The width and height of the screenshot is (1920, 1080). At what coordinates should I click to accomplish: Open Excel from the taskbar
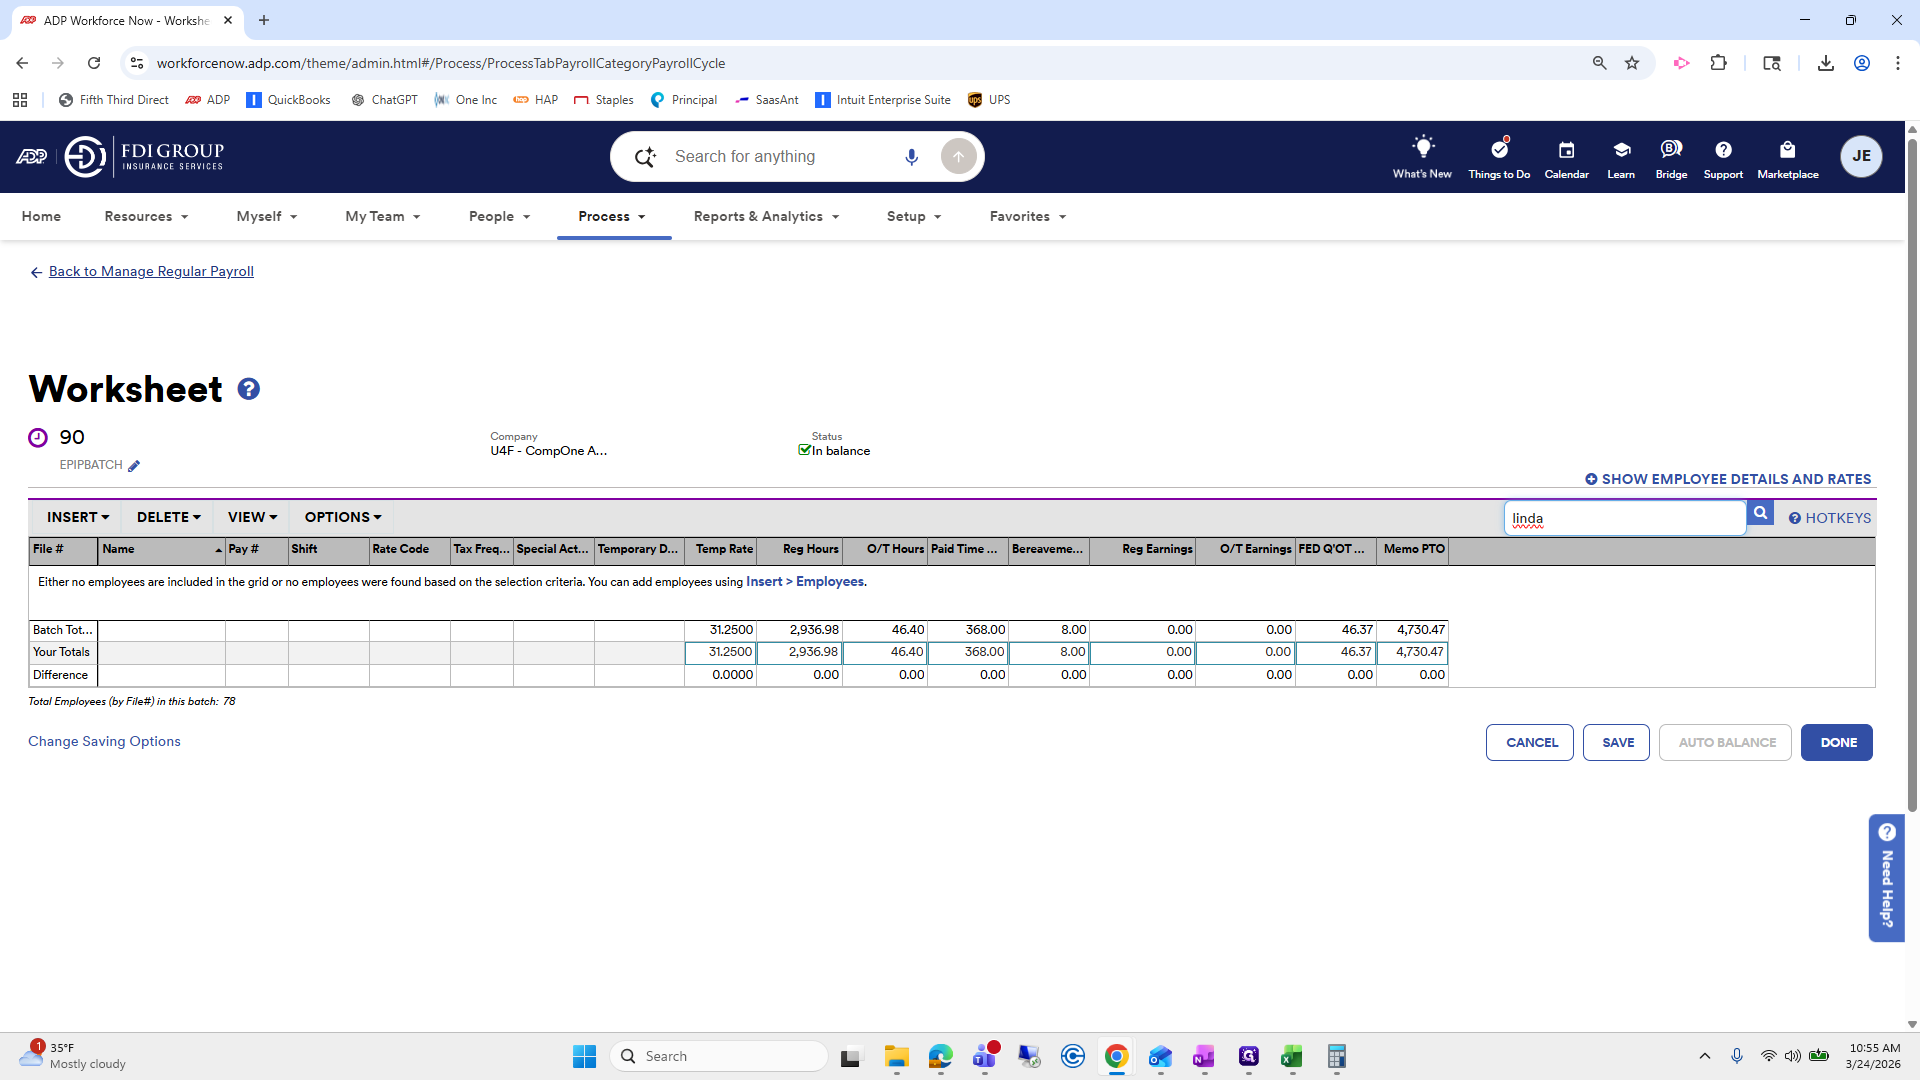1291,1056
